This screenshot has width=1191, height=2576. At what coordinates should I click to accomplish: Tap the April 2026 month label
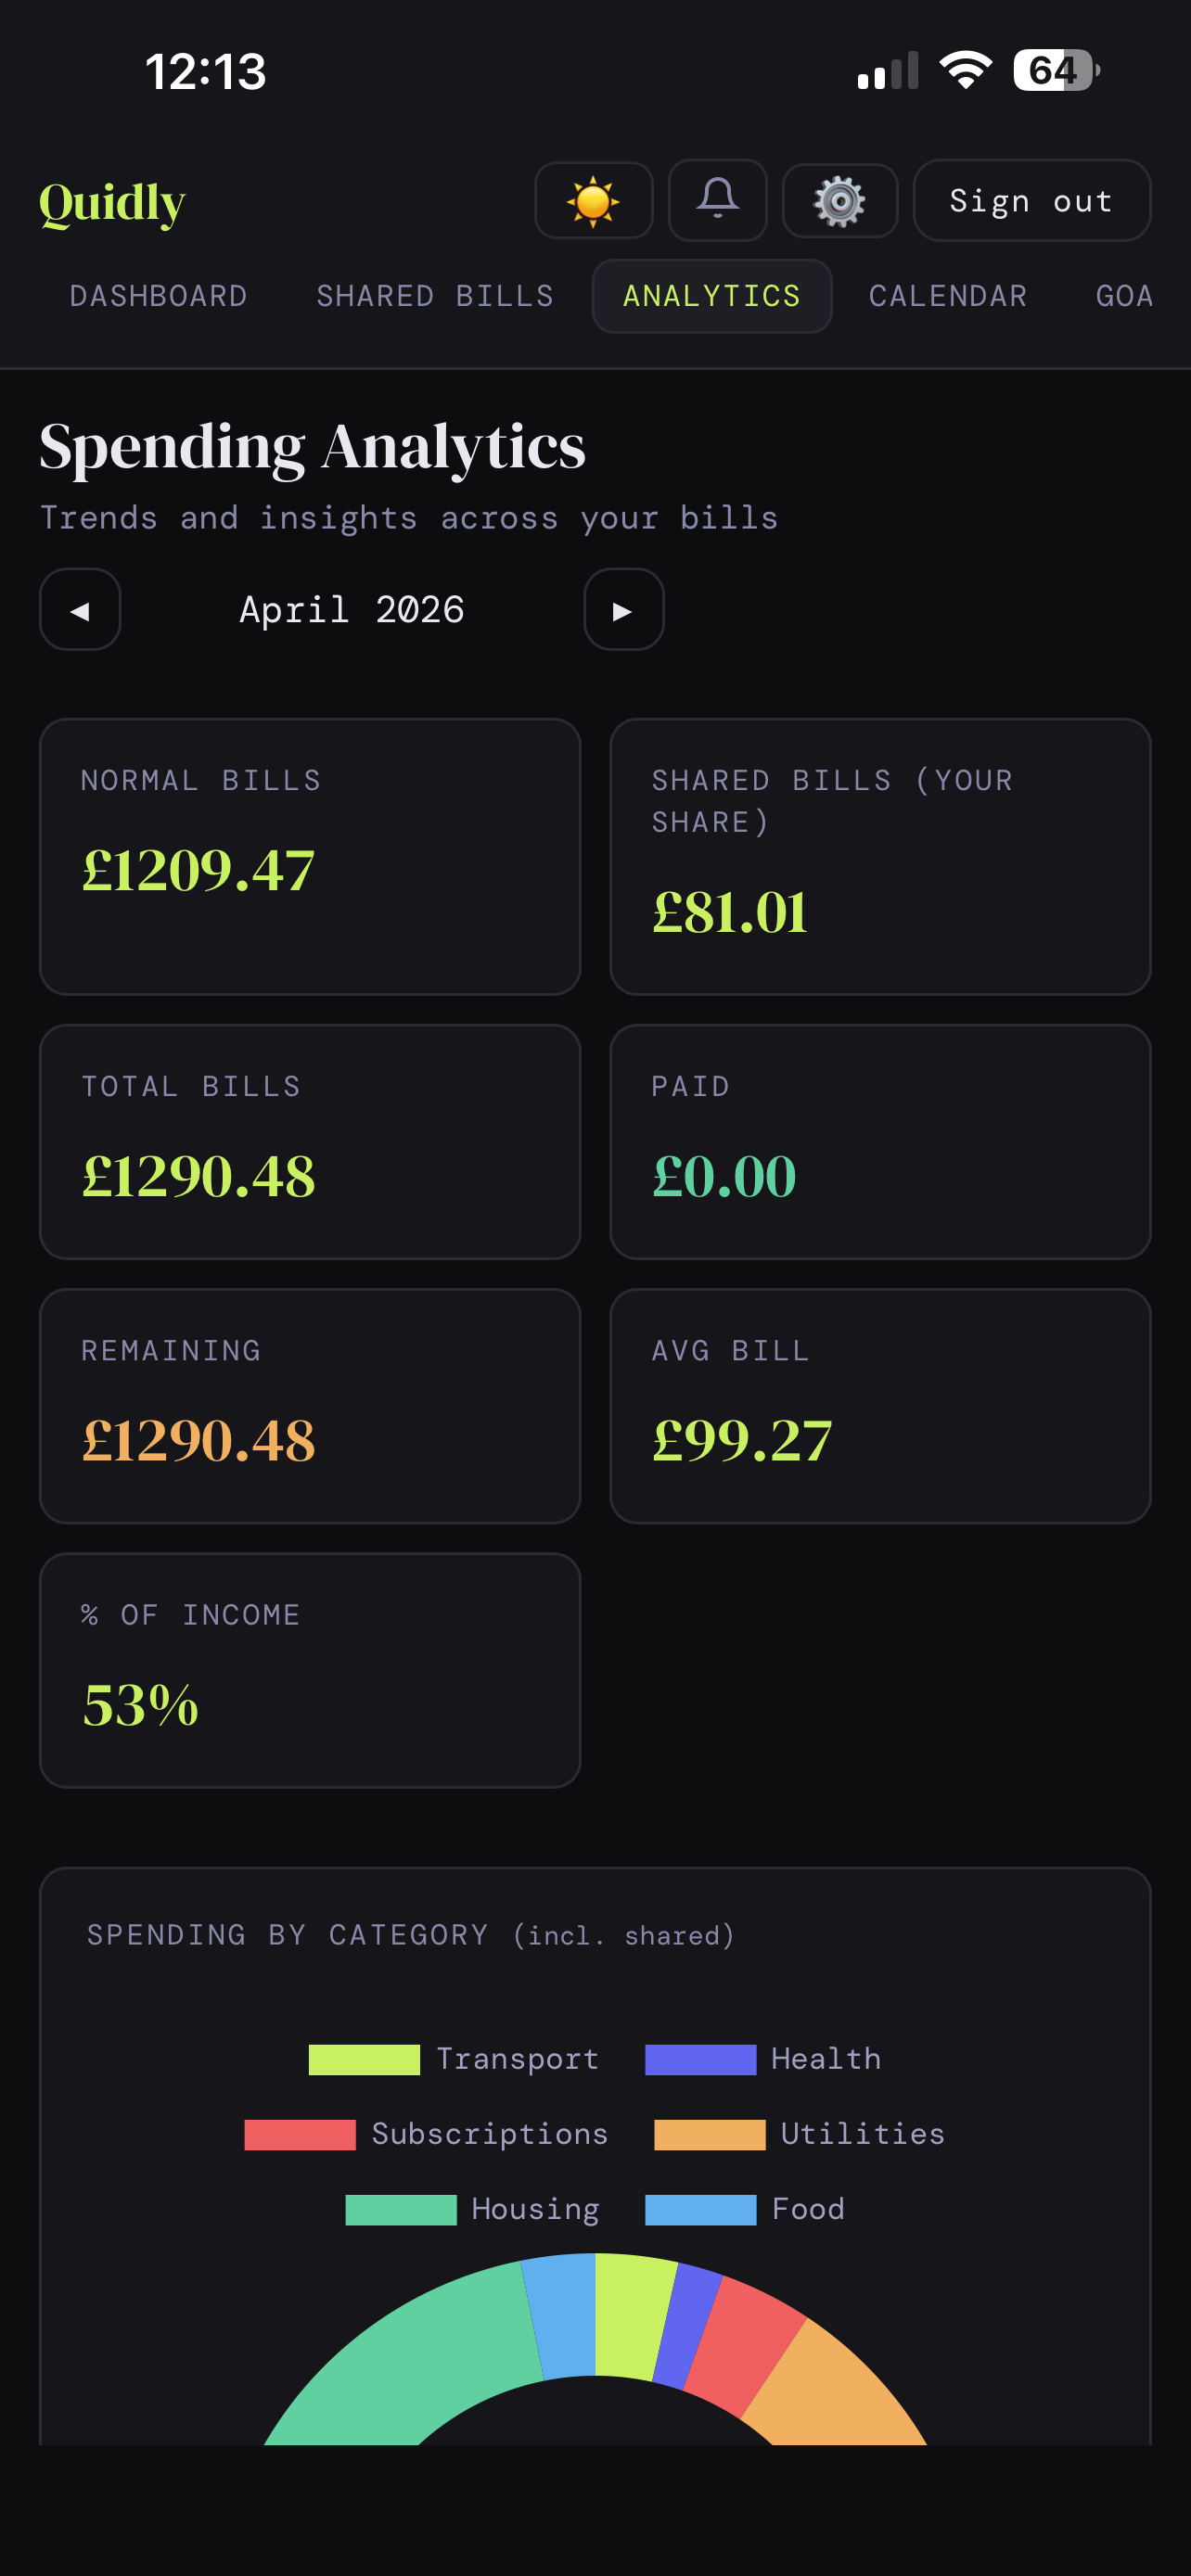(x=352, y=610)
